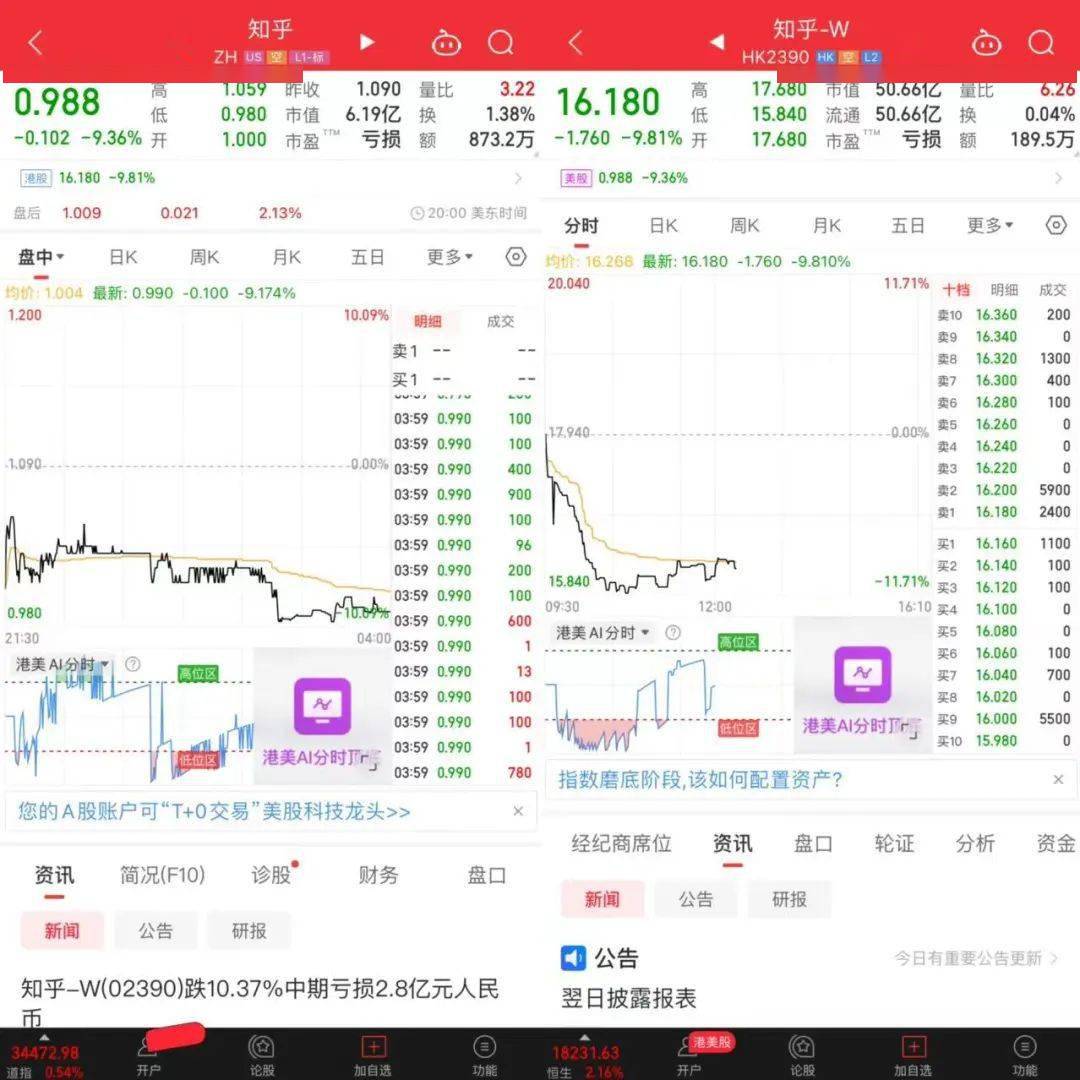Switch to 五日 tab on 知乎-W page
This screenshot has height=1080, width=1080.
908,225
